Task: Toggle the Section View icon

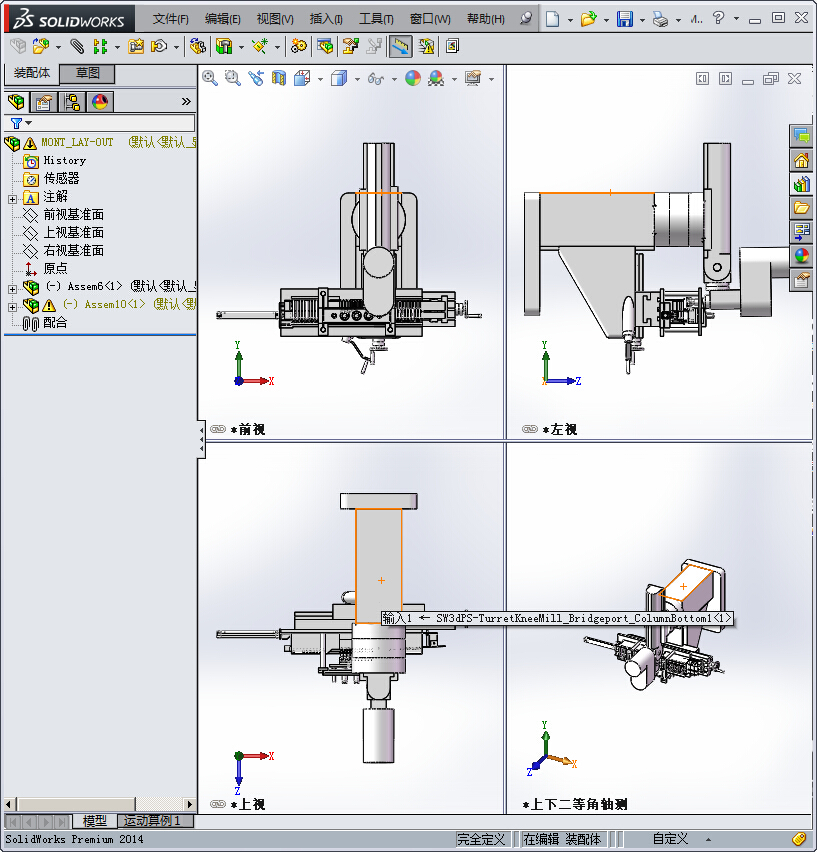Action: click(x=279, y=78)
